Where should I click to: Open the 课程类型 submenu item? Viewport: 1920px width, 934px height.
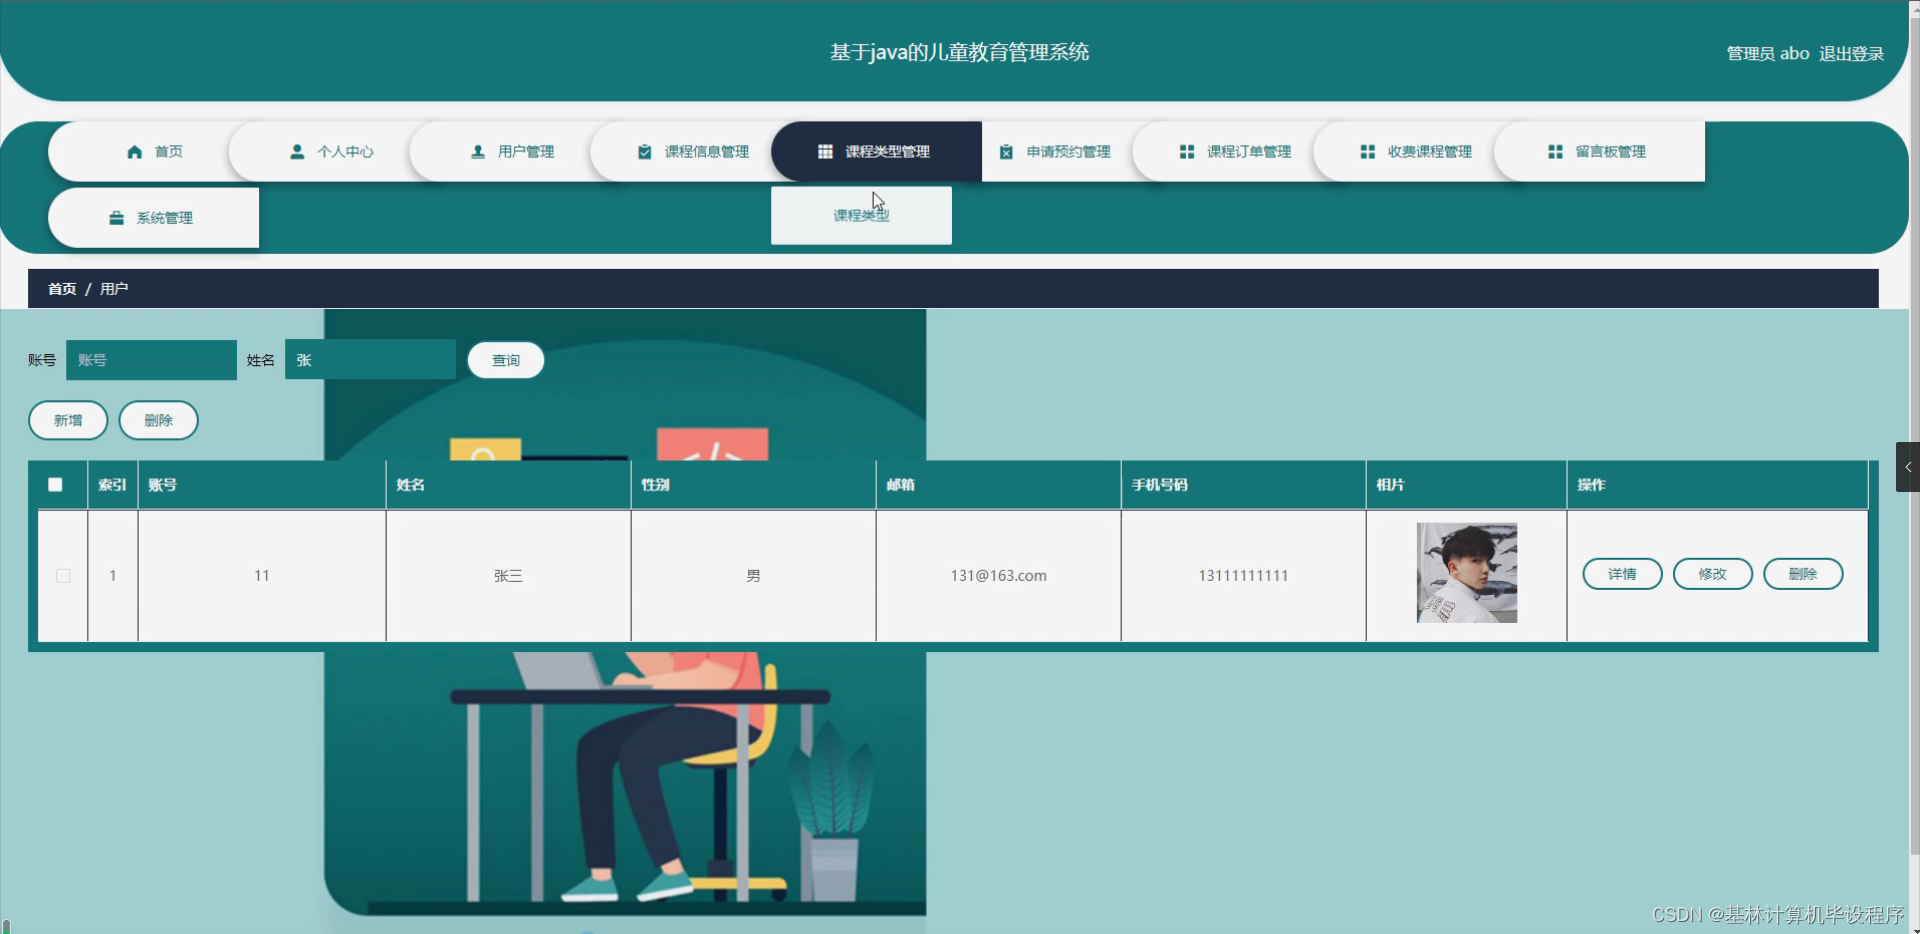(860, 214)
